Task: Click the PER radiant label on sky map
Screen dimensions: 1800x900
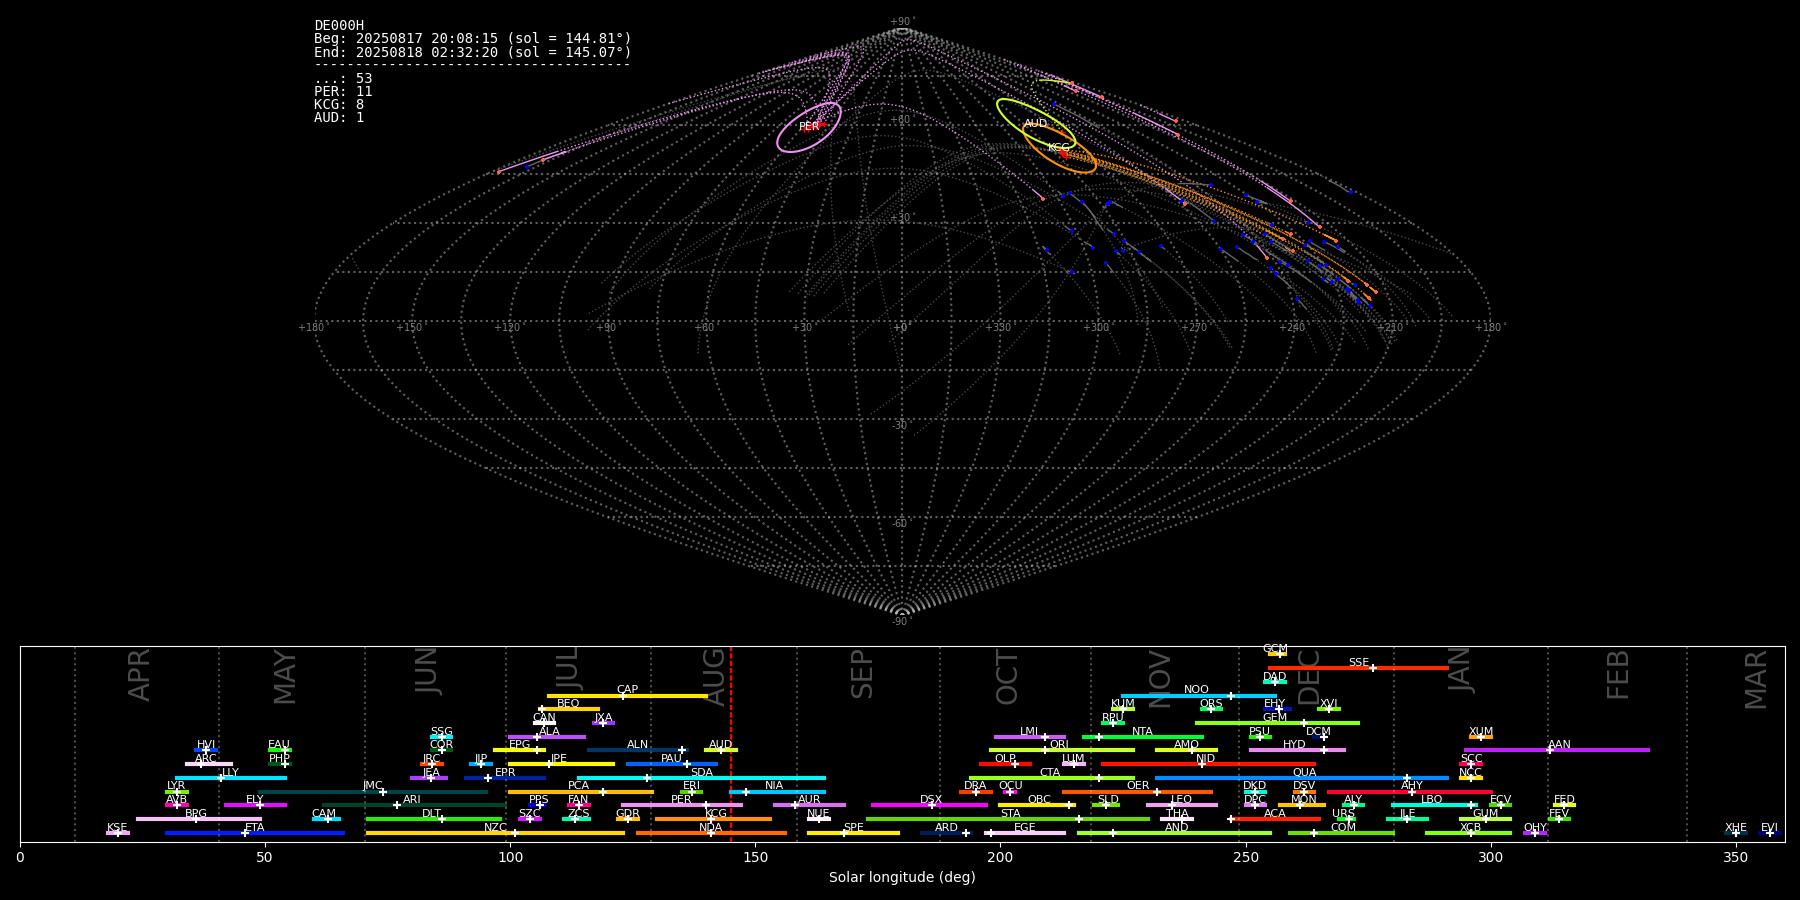Action: [809, 127]
